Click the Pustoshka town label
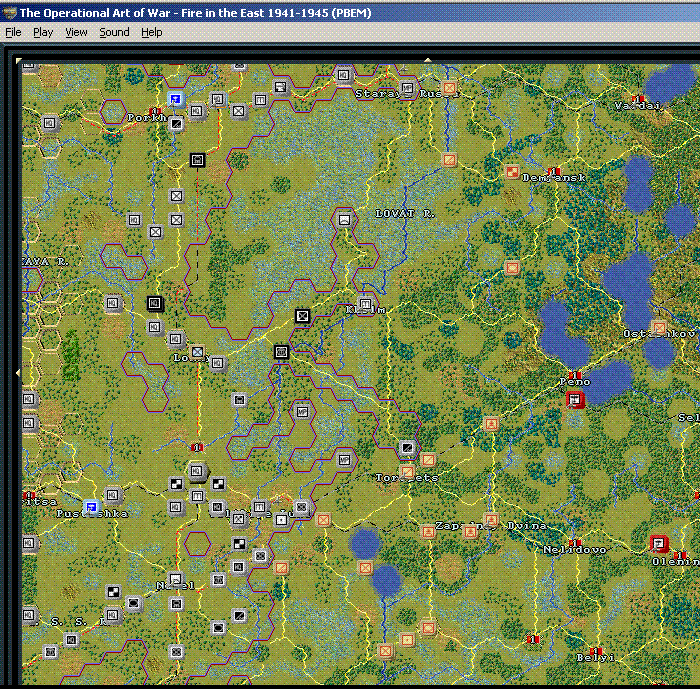Image resolution: width=700 pixels, height=689 pixels. [92, 514]
